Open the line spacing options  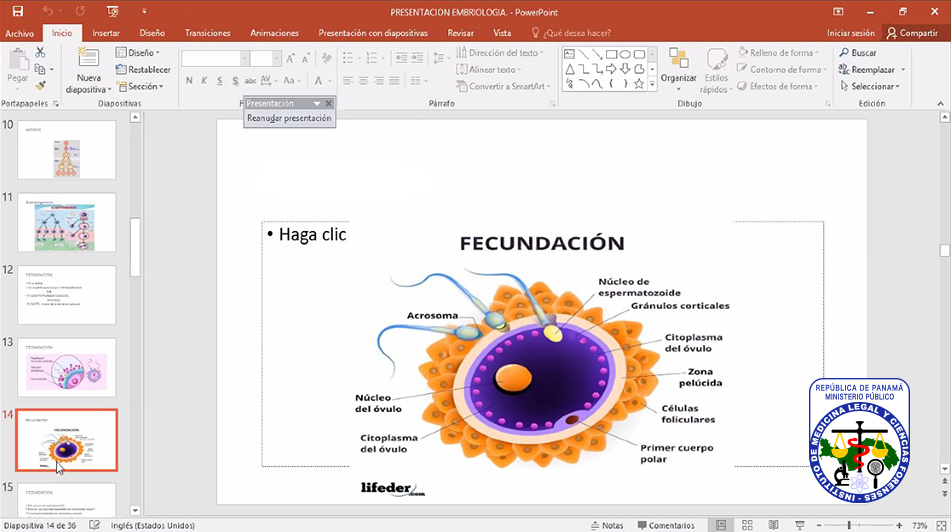442,58
